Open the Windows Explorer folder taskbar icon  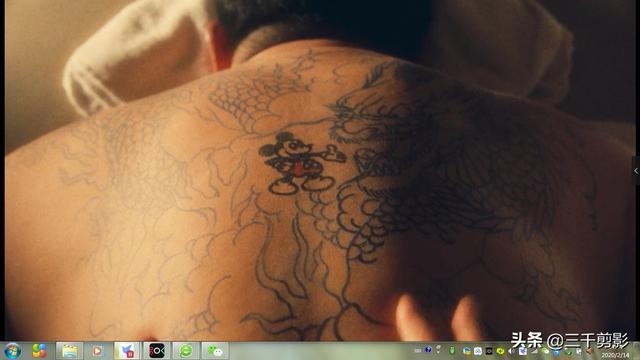[69, 351]
